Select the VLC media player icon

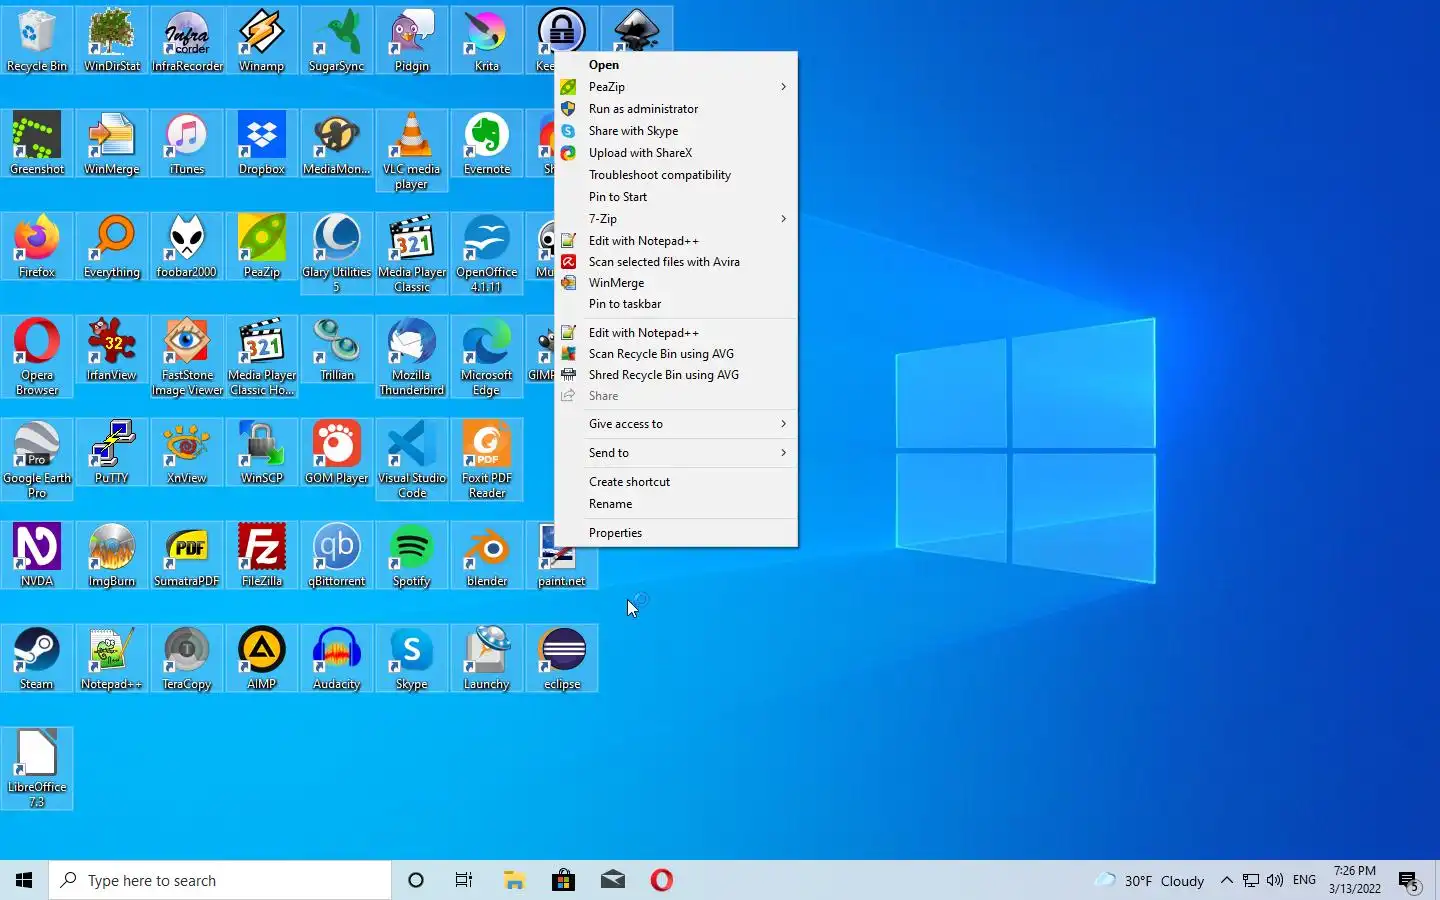[412, 151]
